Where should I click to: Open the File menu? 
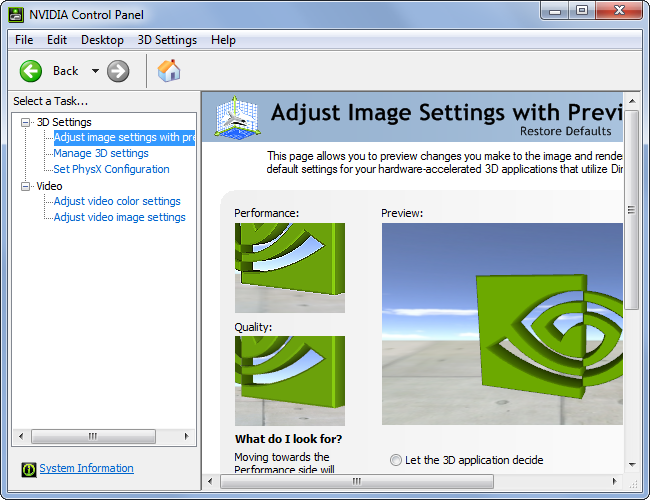point(24,40)
